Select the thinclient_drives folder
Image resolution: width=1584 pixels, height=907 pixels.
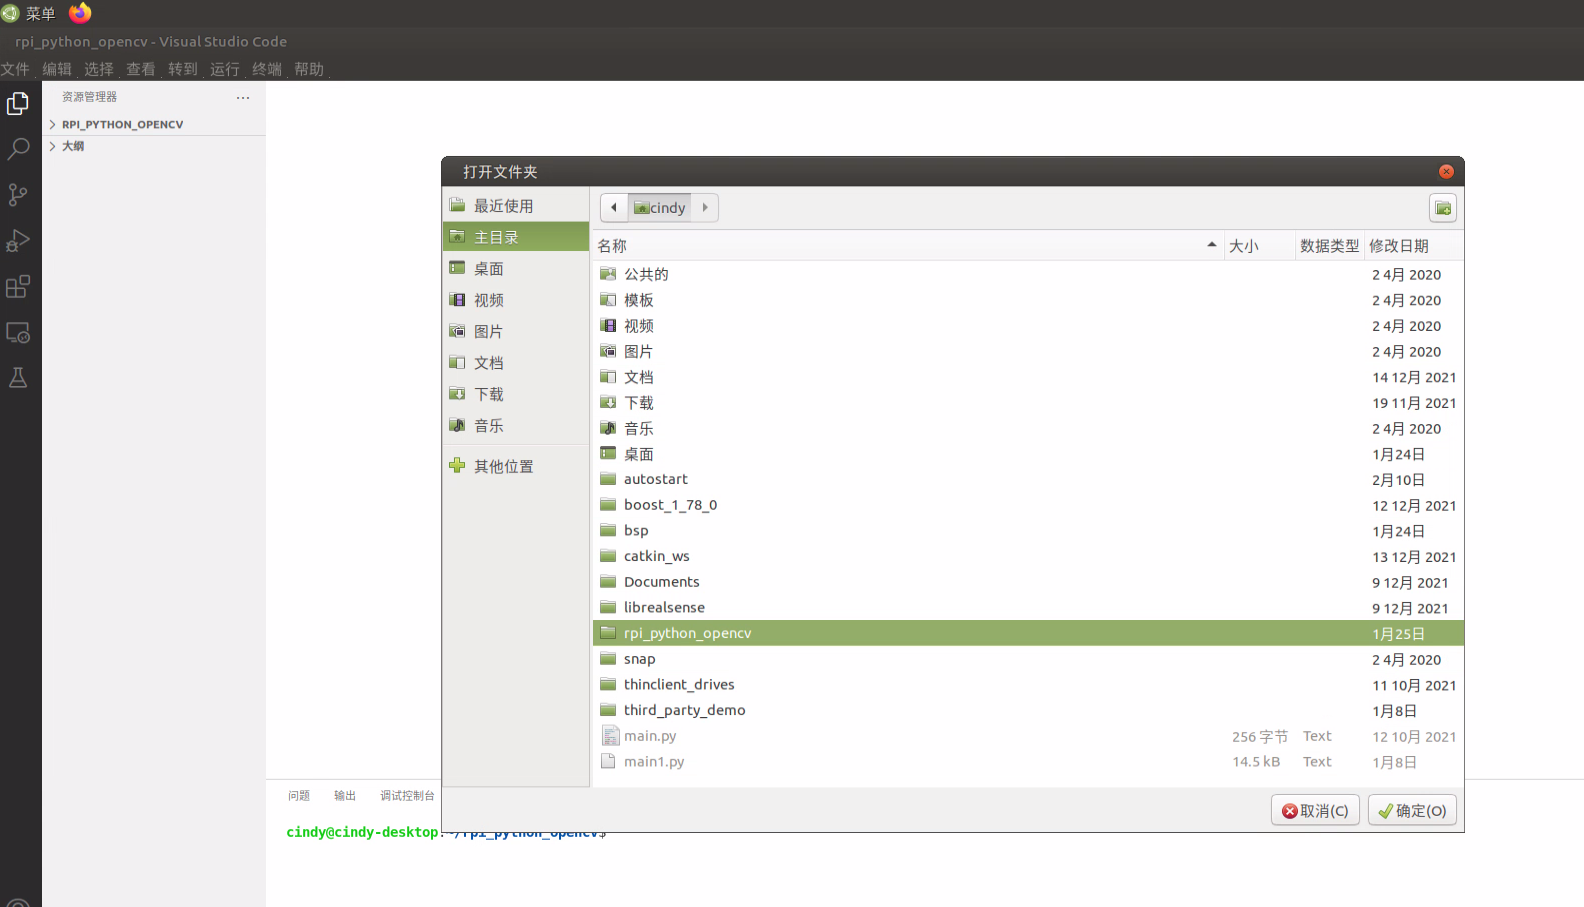pos(1028,685)
